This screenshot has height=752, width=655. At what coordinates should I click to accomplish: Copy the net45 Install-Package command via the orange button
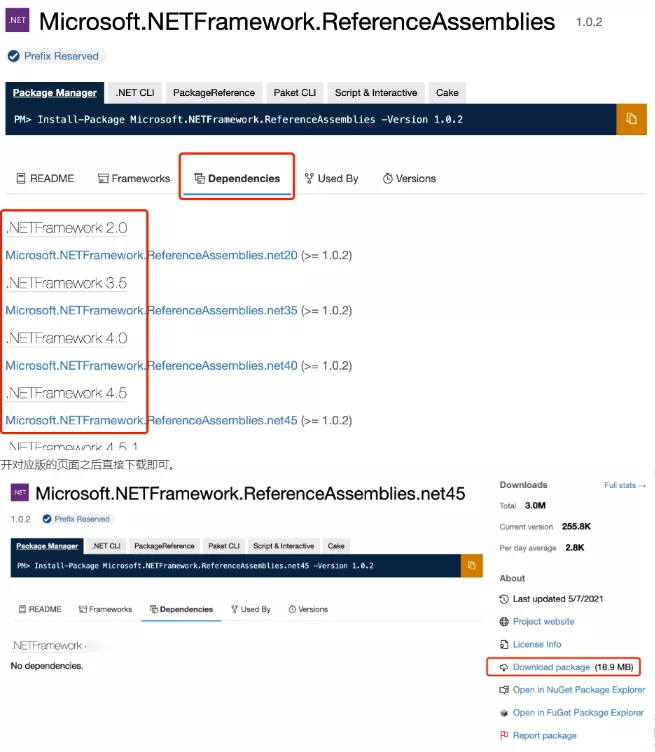[471, 565]
